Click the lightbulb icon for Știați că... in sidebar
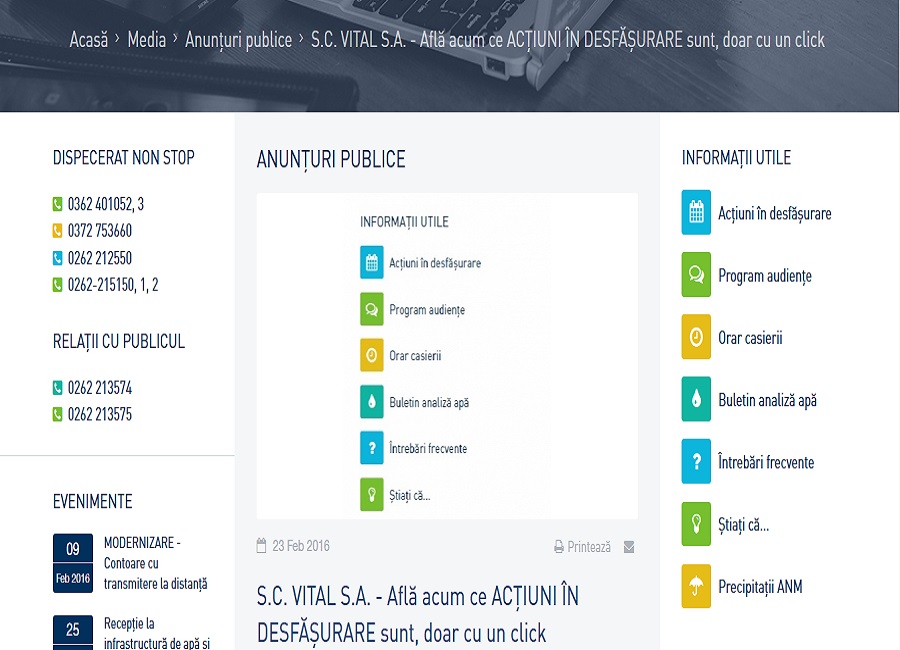 [x=696, y=524]
